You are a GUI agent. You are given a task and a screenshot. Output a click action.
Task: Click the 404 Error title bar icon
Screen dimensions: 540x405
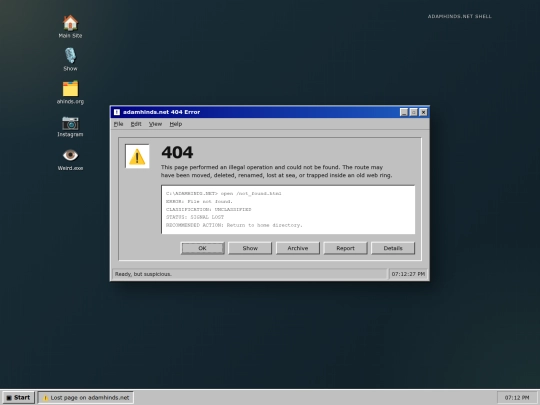pyautogui.click(x=117, y=112)
